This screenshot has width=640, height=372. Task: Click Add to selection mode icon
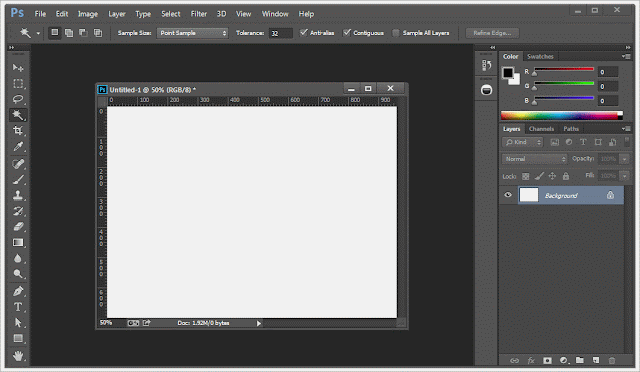[69, 33]
